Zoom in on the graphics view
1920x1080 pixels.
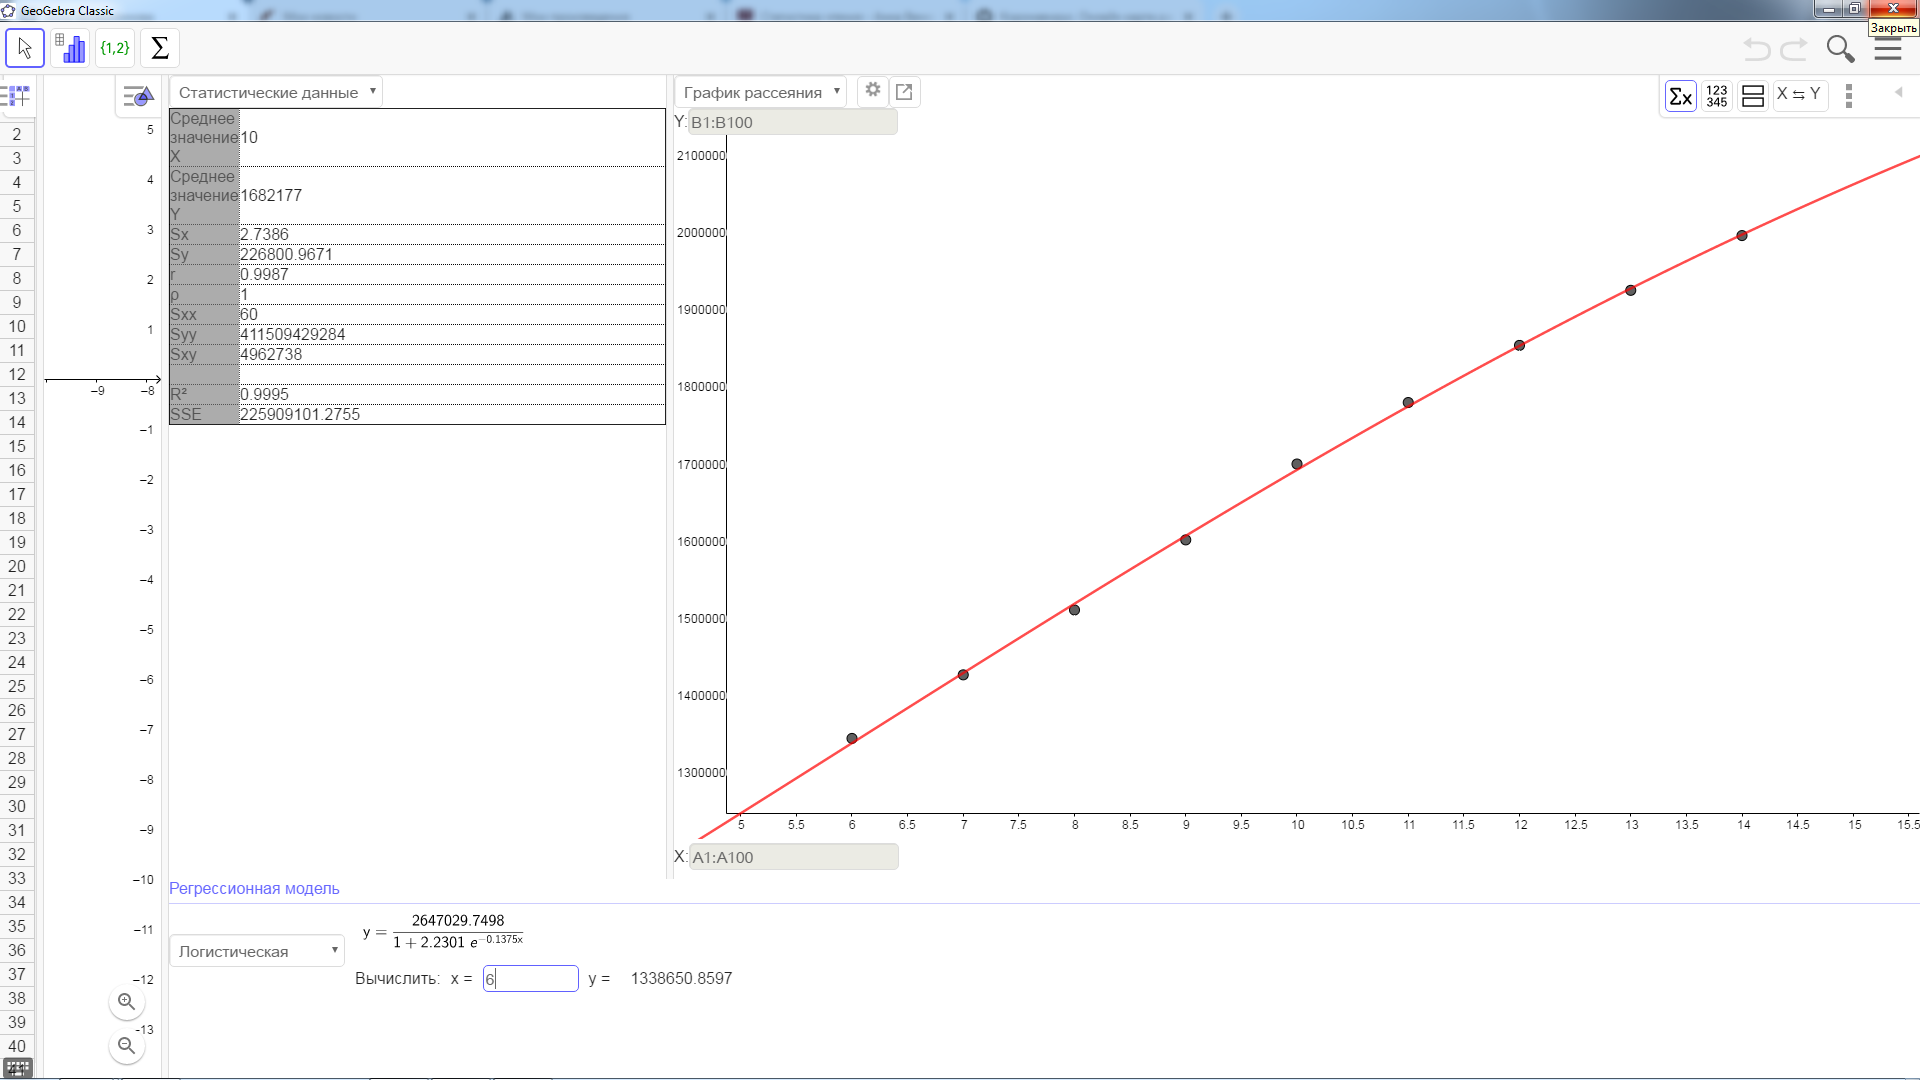coord(126,1001)
